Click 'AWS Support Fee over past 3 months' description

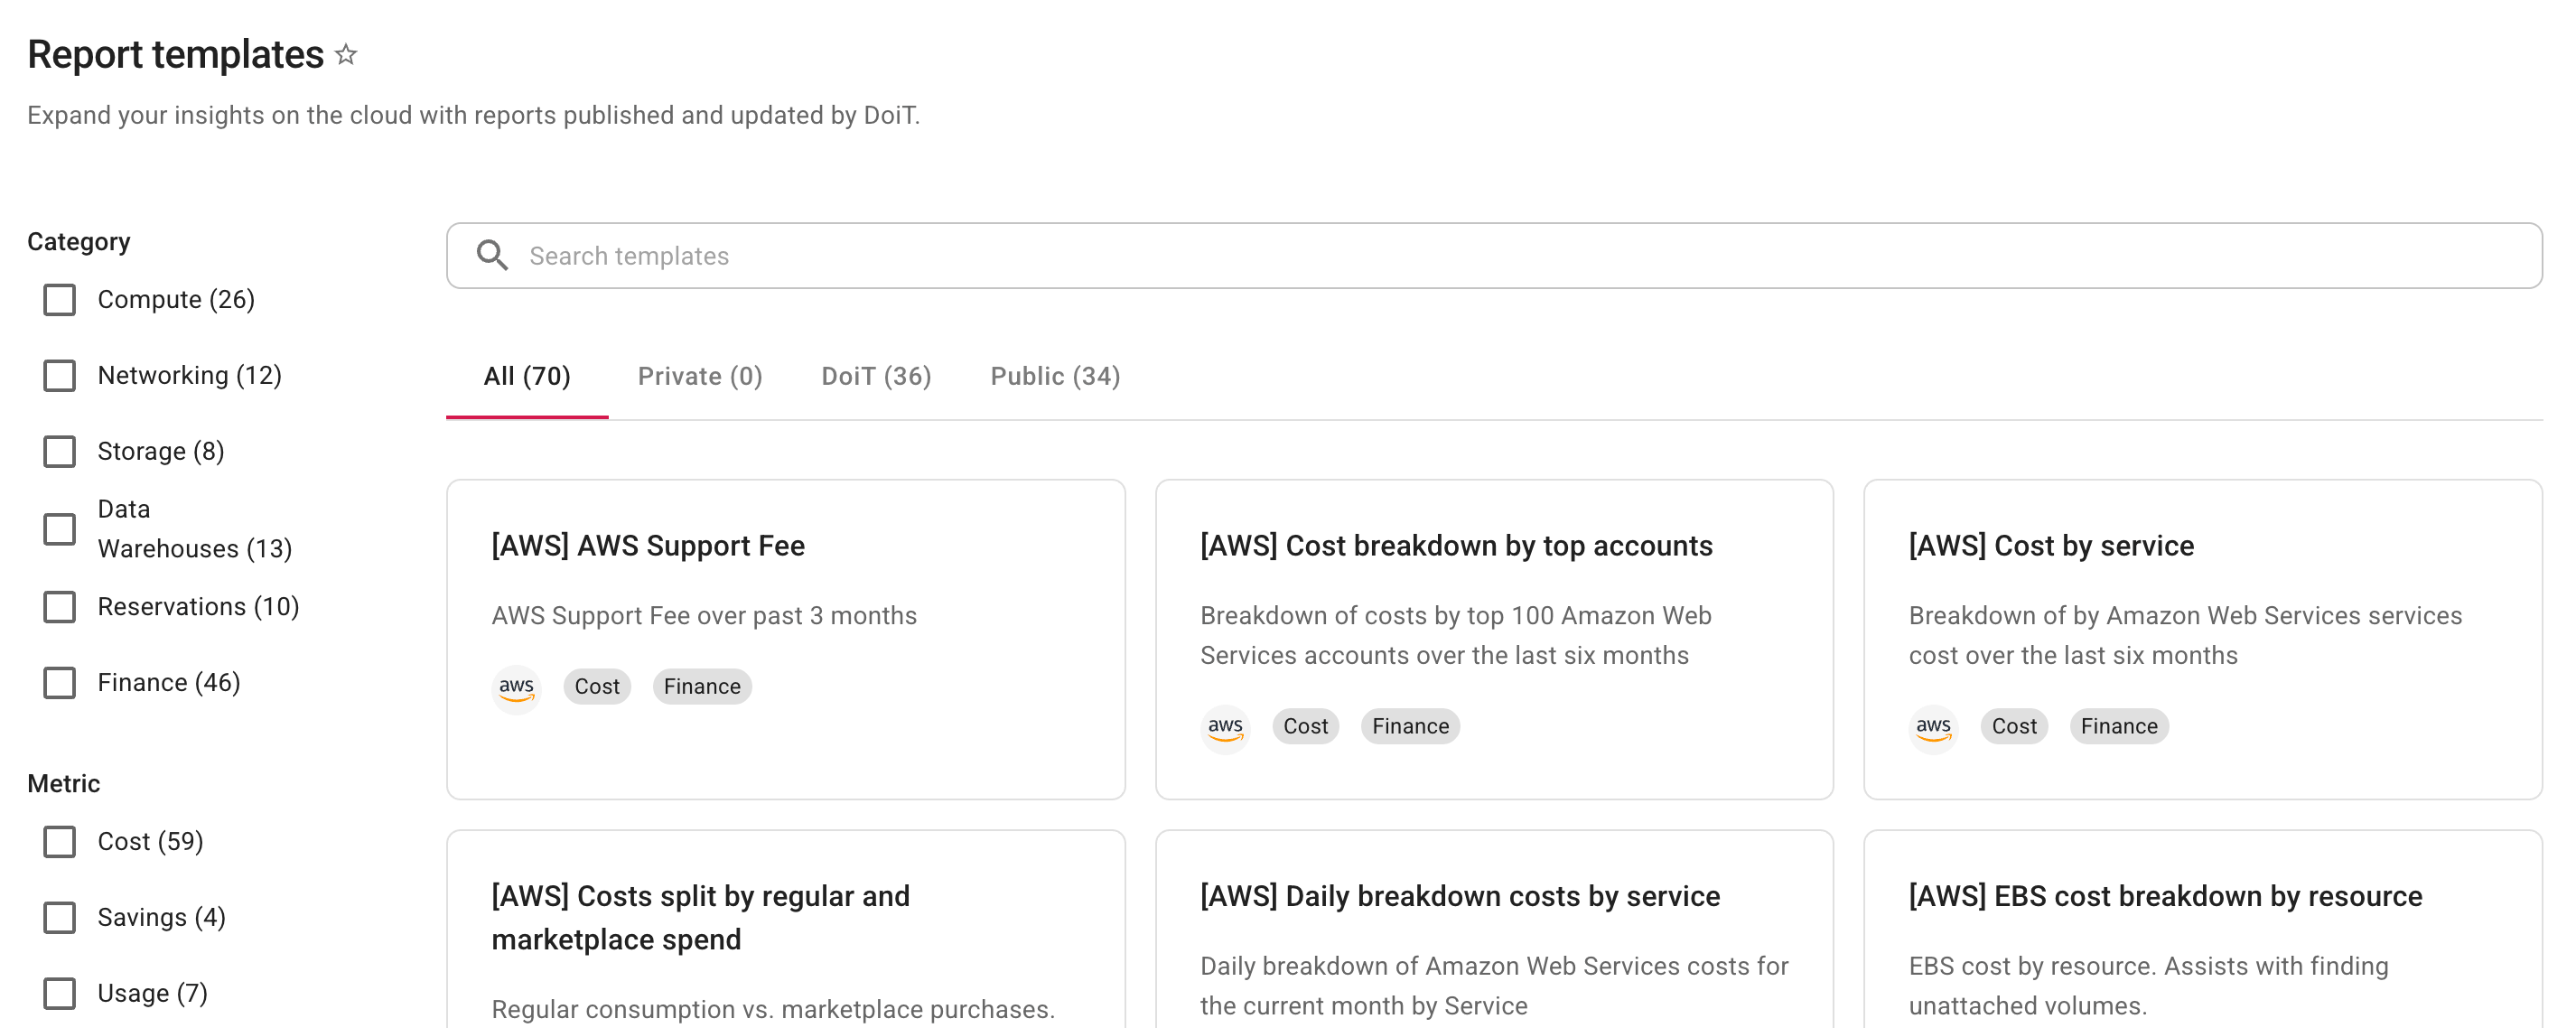point(704,616)
